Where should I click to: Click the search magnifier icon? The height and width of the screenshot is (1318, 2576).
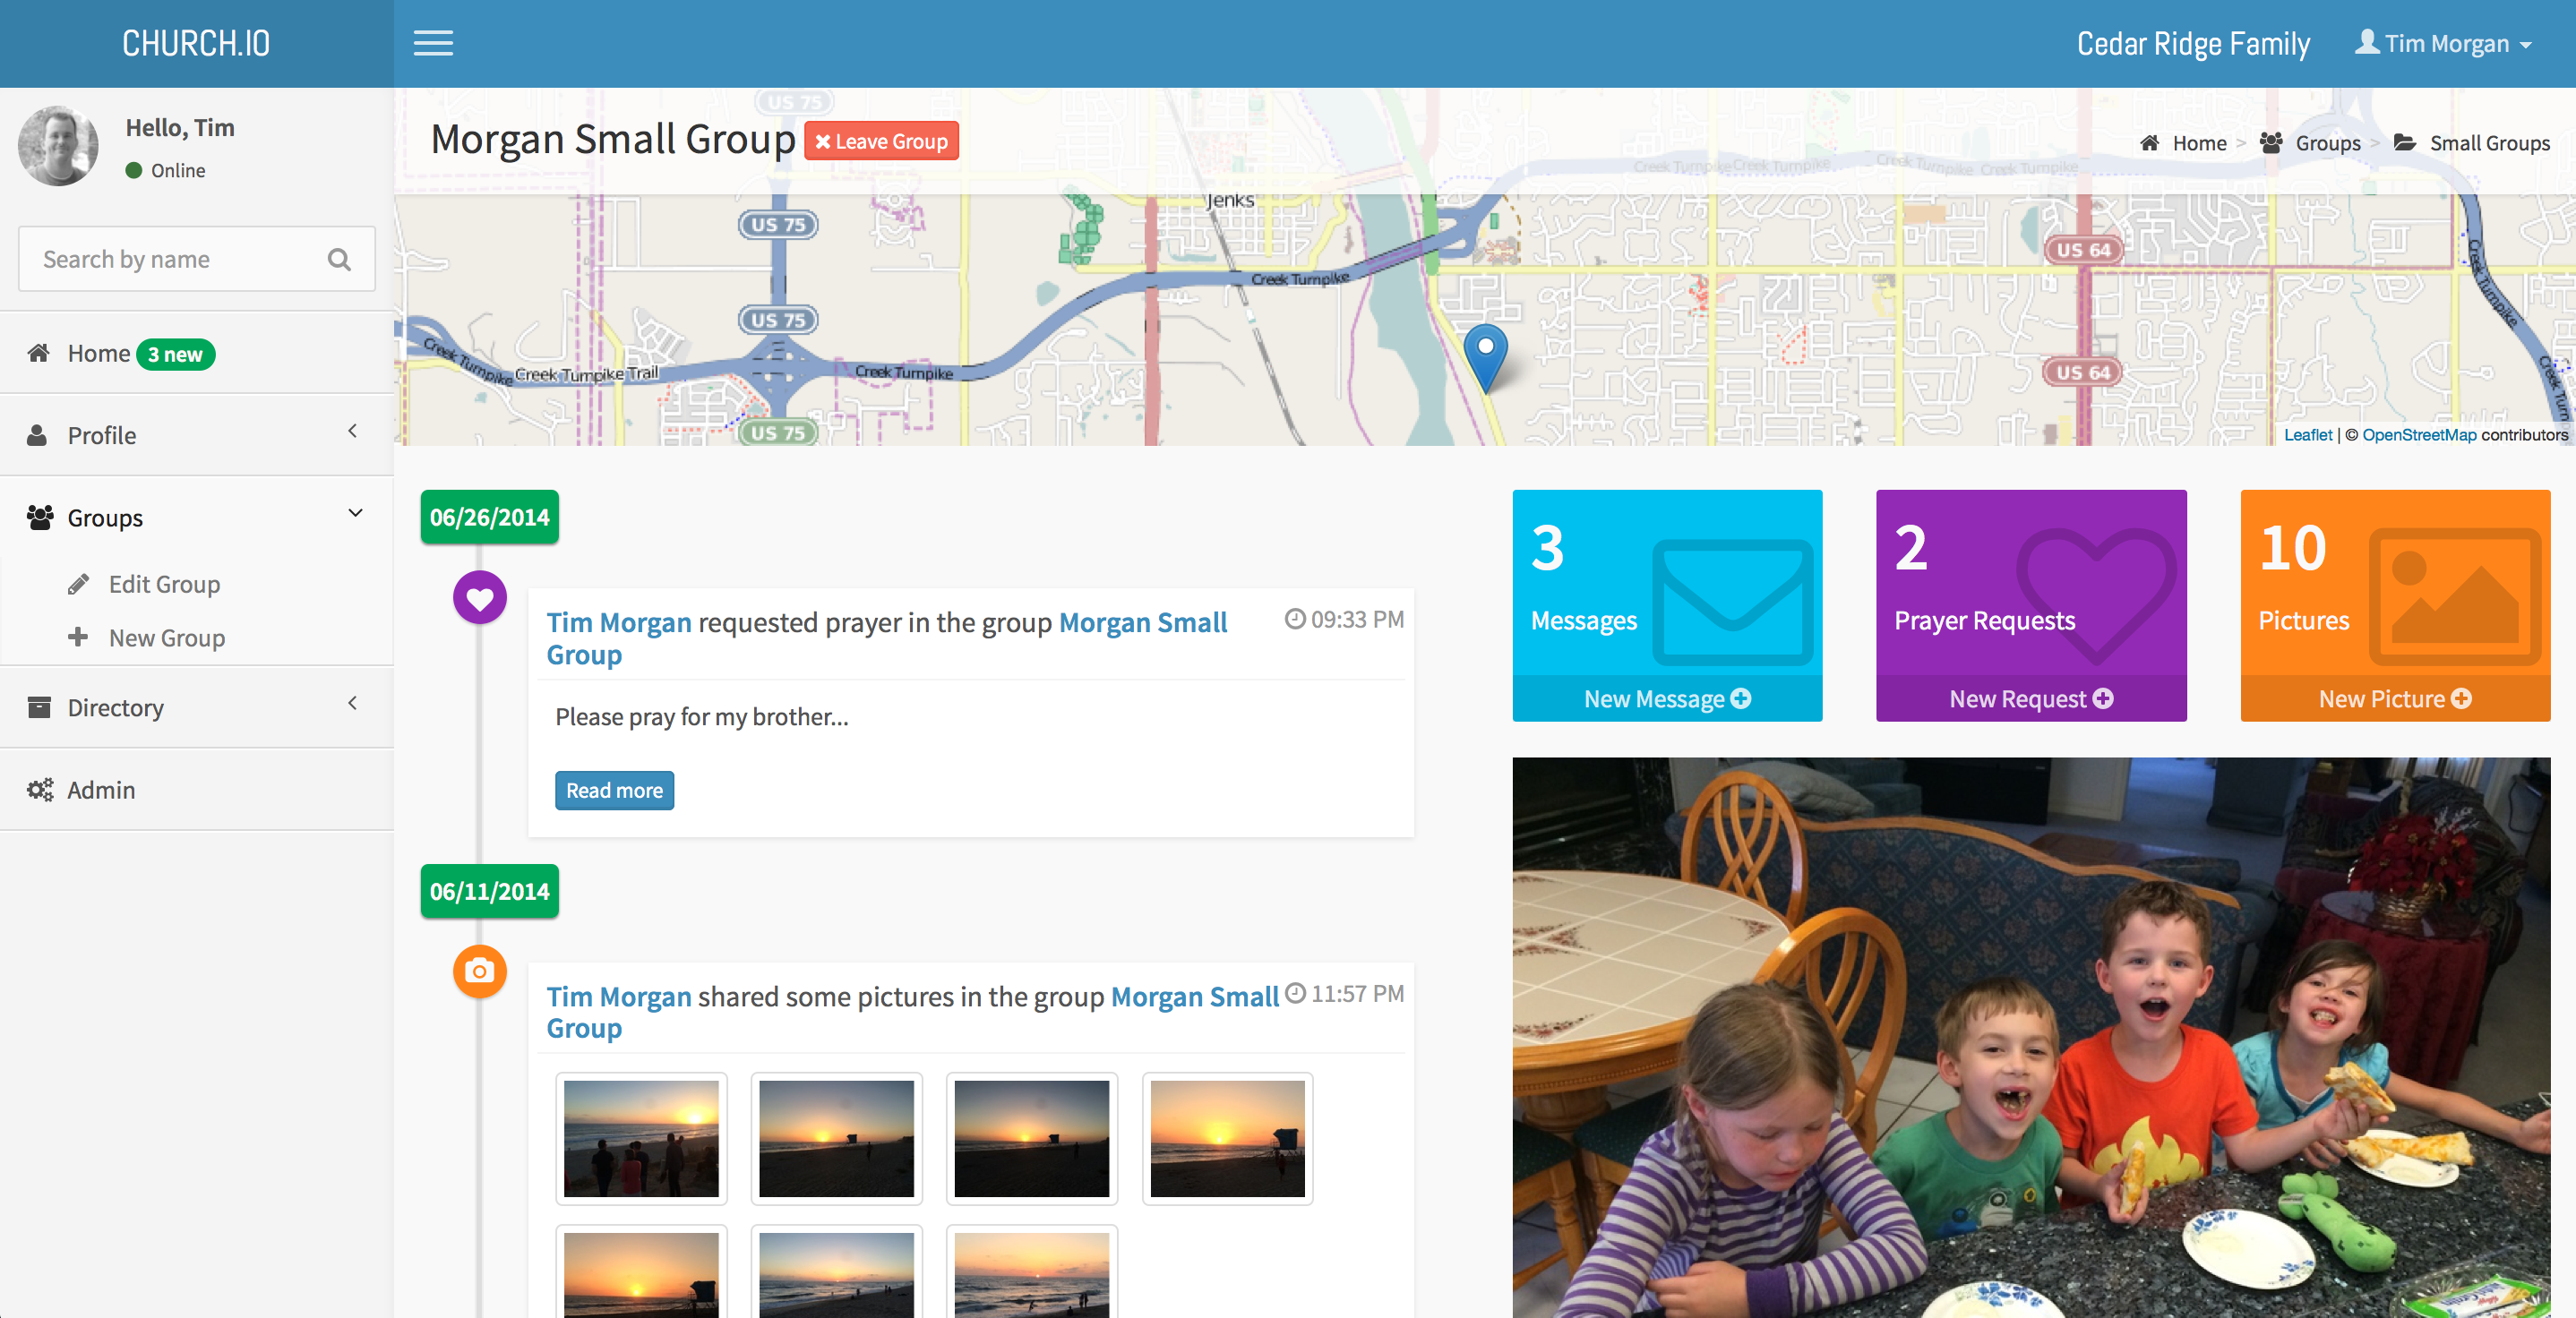(339, 259)
